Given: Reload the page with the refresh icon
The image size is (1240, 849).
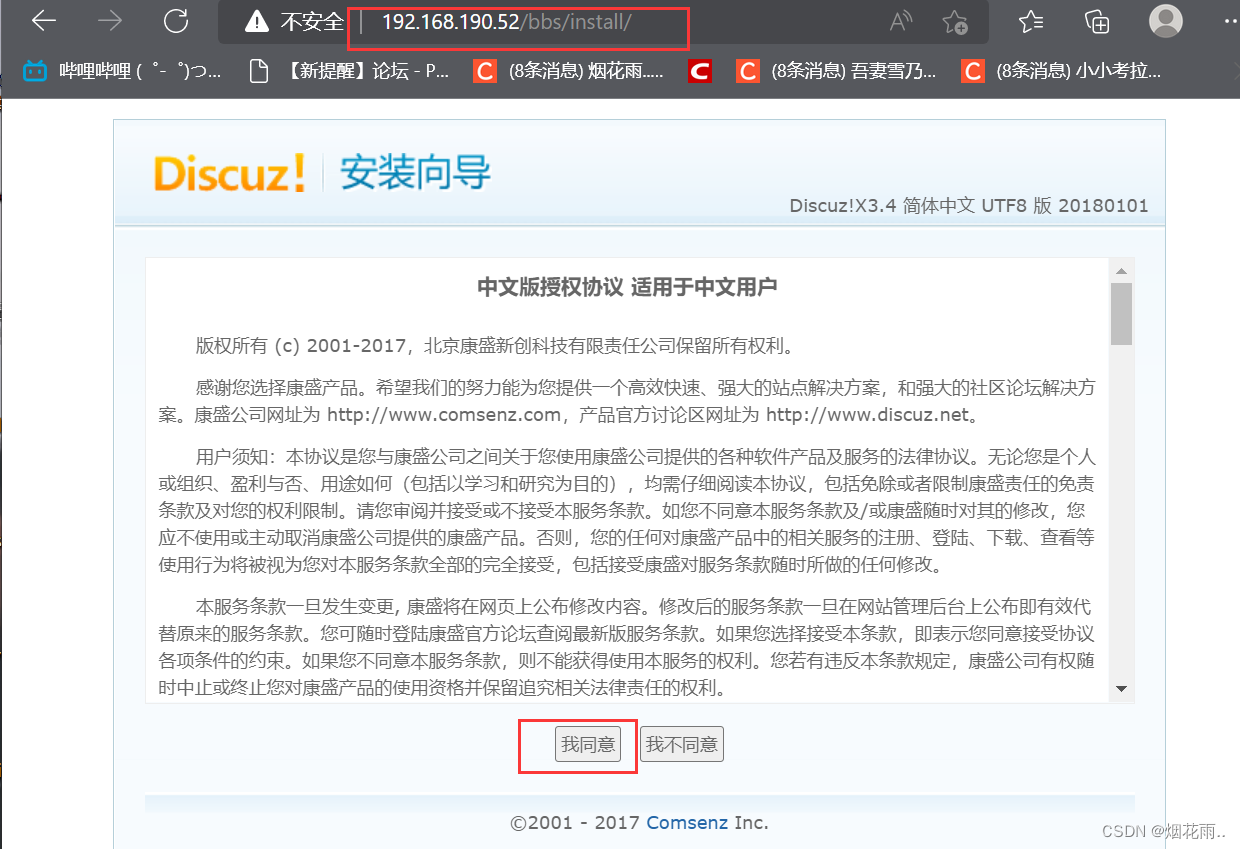Looking at the screenshot, I should click(176, 21).
